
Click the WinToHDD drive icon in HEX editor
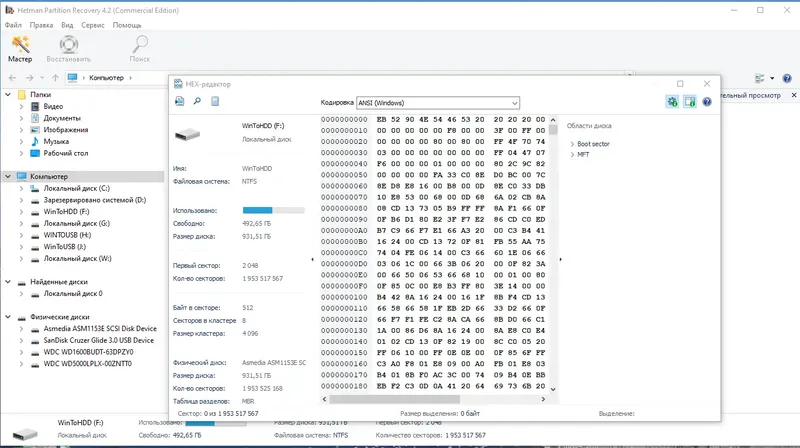pyautogui.click(x=187, y=134)
